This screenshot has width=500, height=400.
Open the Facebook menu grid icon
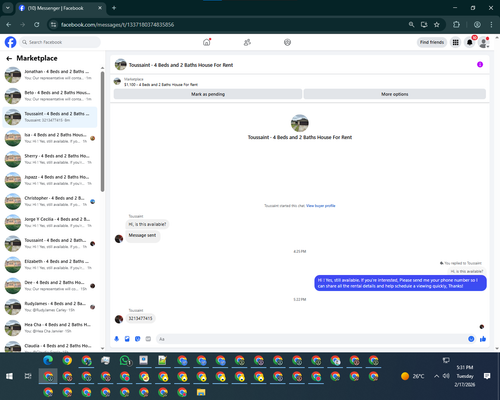[x=455, y=42]
